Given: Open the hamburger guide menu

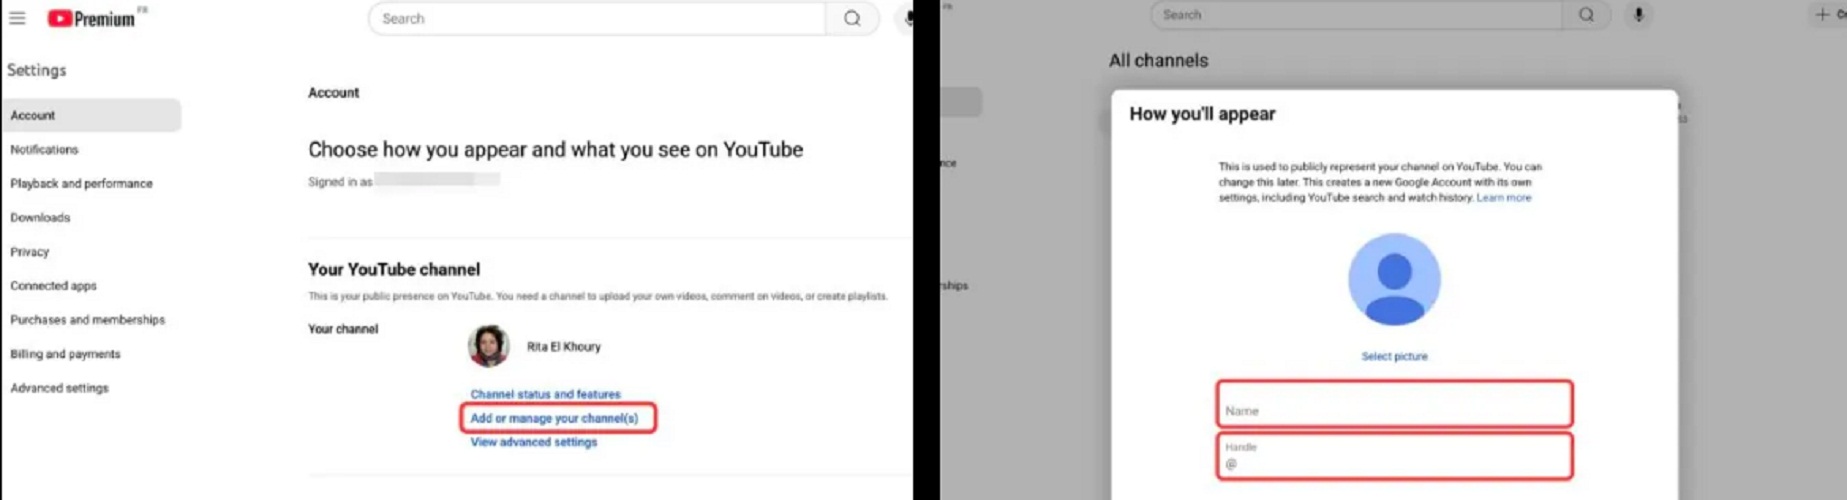Looking at the screenshot, I should pos(17,18).
